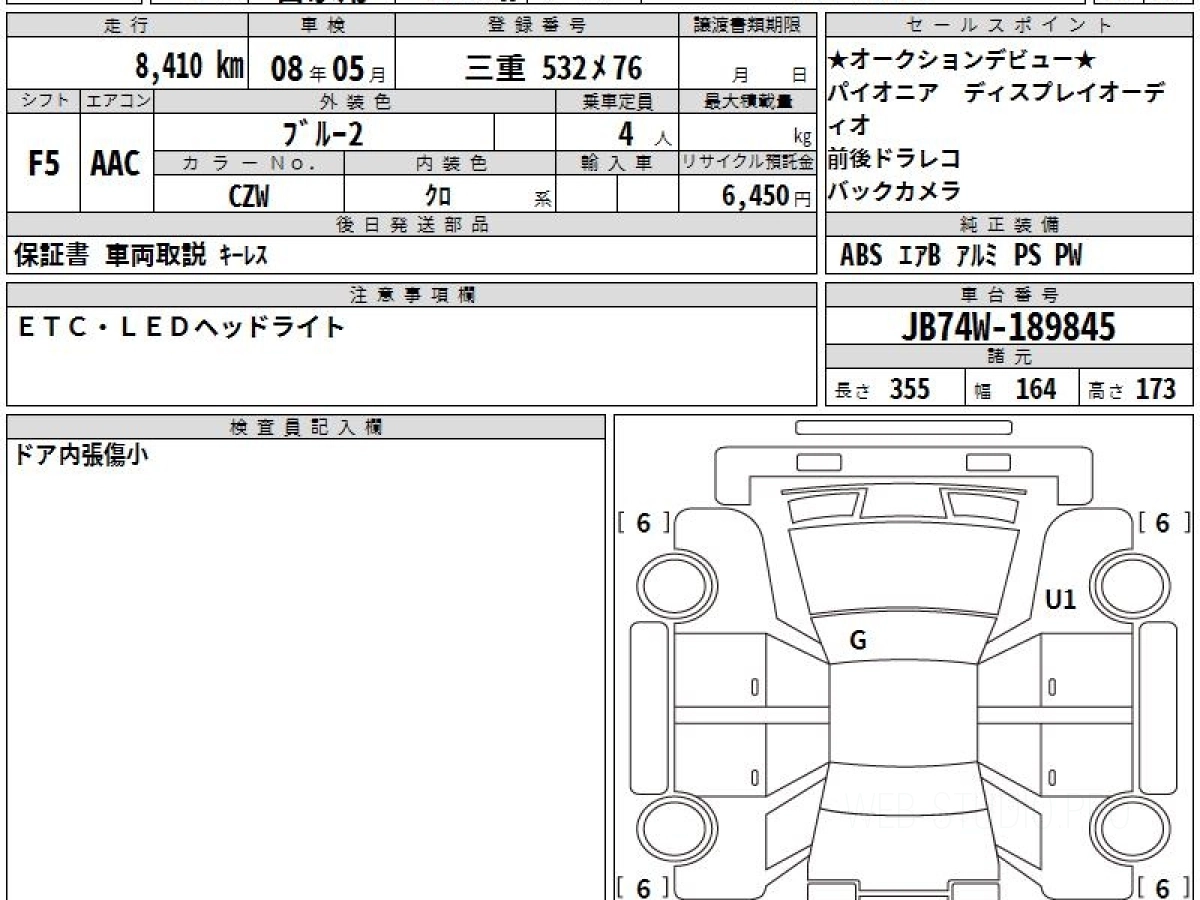Select registration number 三重 532メ76
1200x900 pixels.
pyautogui.click(x=553, y=68)
